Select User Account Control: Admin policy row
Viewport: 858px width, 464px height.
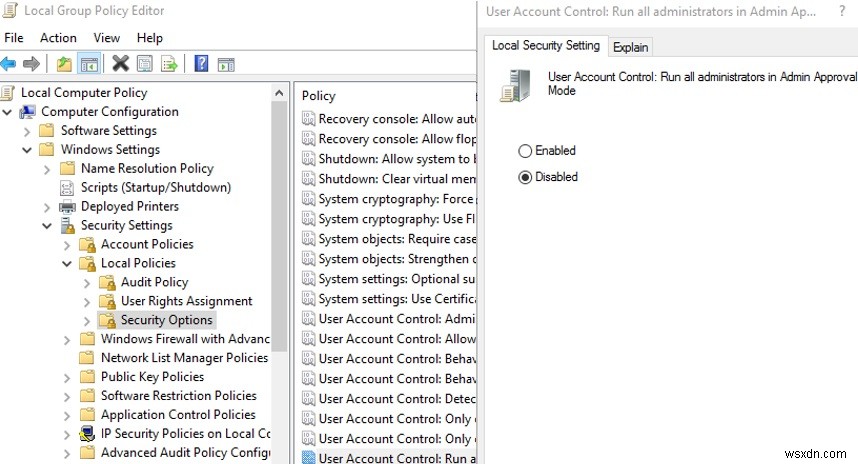[x=389, y=319]
